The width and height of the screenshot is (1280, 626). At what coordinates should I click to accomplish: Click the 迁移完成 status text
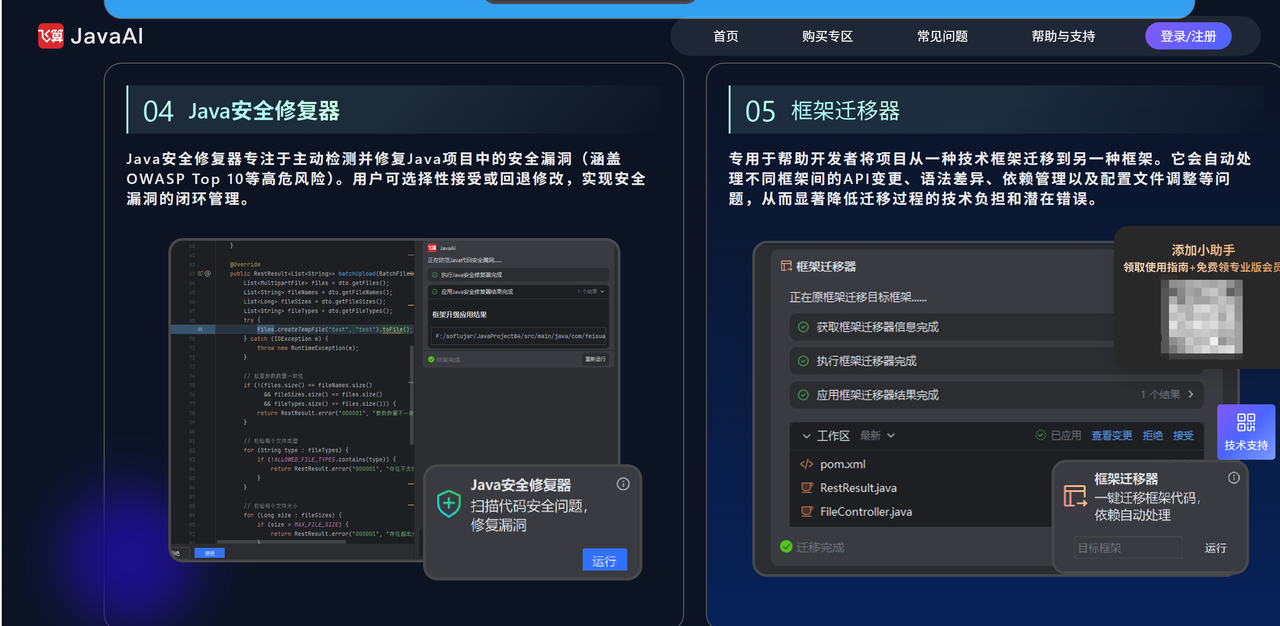(x=820, y=547)
